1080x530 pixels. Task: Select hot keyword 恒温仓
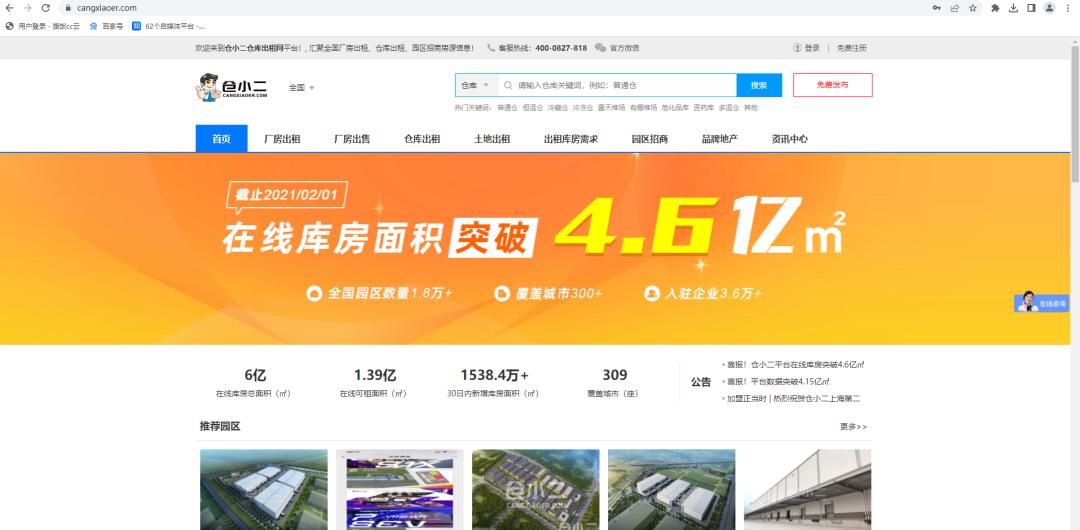tap(532, 108)
